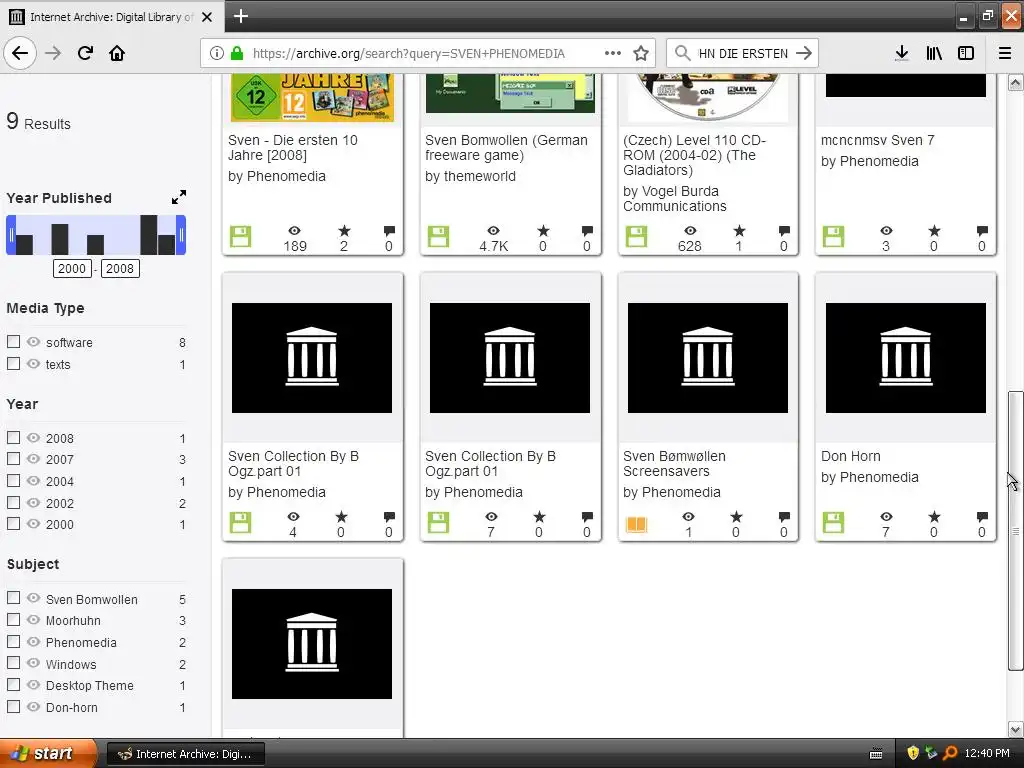Click reviews bubble on mcncnmsv Sven 7 card

click(x=982, y=231)
